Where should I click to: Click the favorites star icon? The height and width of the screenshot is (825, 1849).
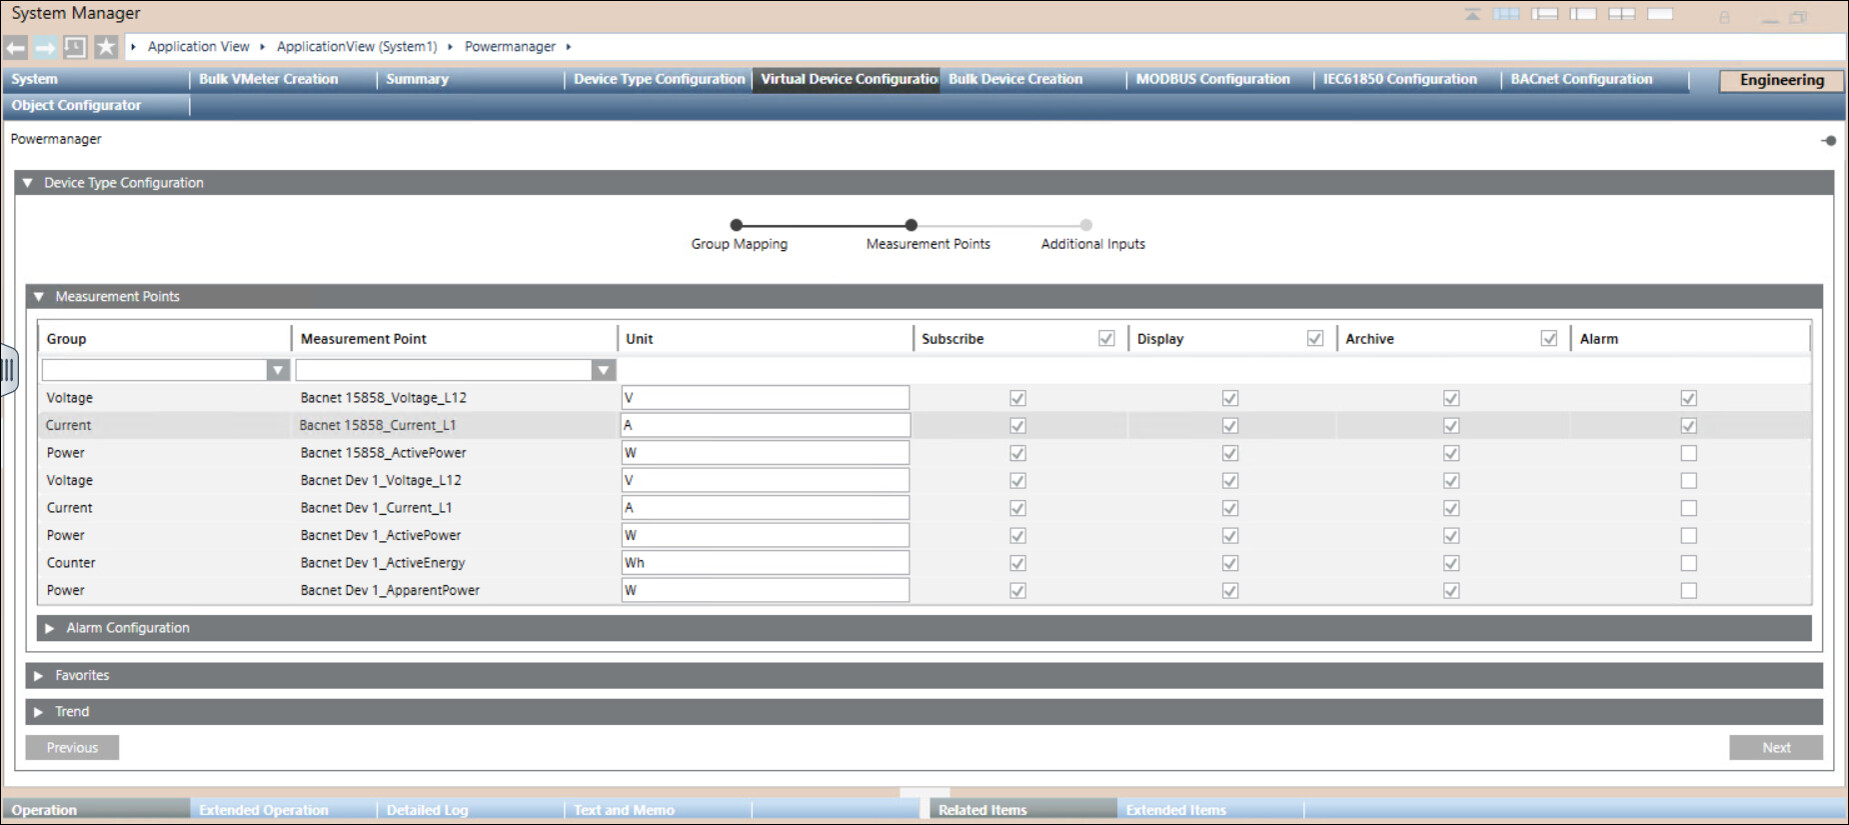click(106, 47)
